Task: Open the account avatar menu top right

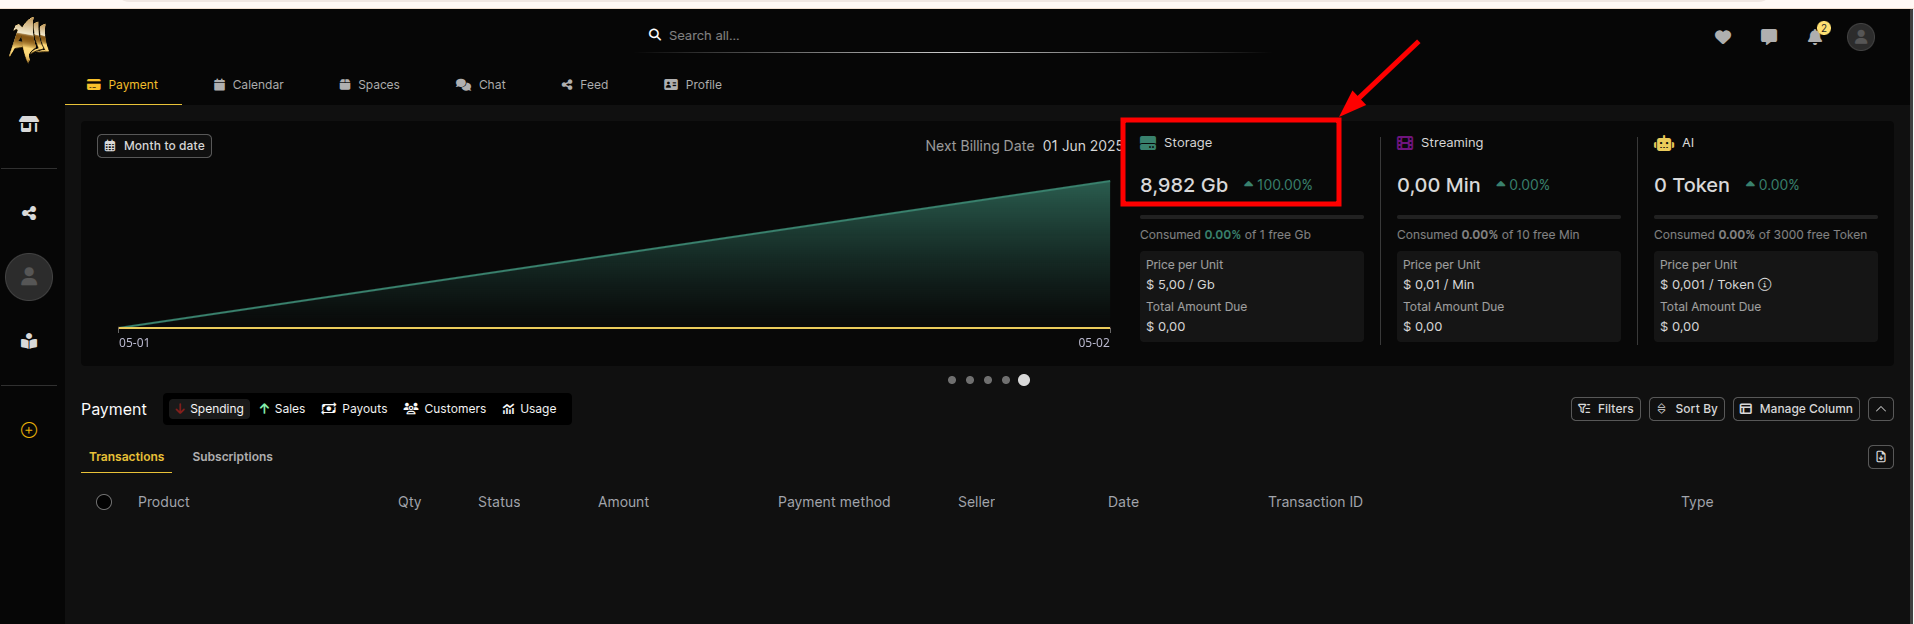Action: click(x=1861, y=37)
